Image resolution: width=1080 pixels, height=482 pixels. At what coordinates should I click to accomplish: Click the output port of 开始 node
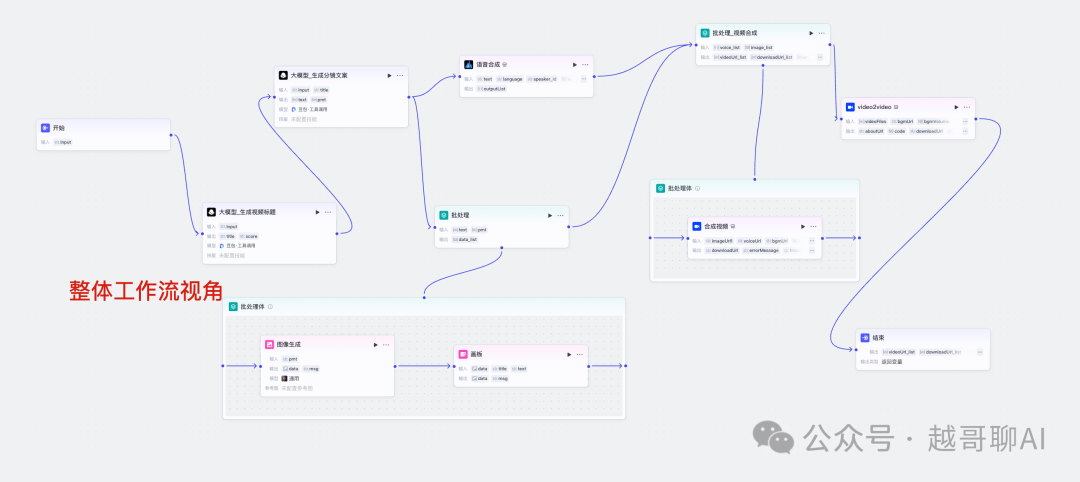171,135
